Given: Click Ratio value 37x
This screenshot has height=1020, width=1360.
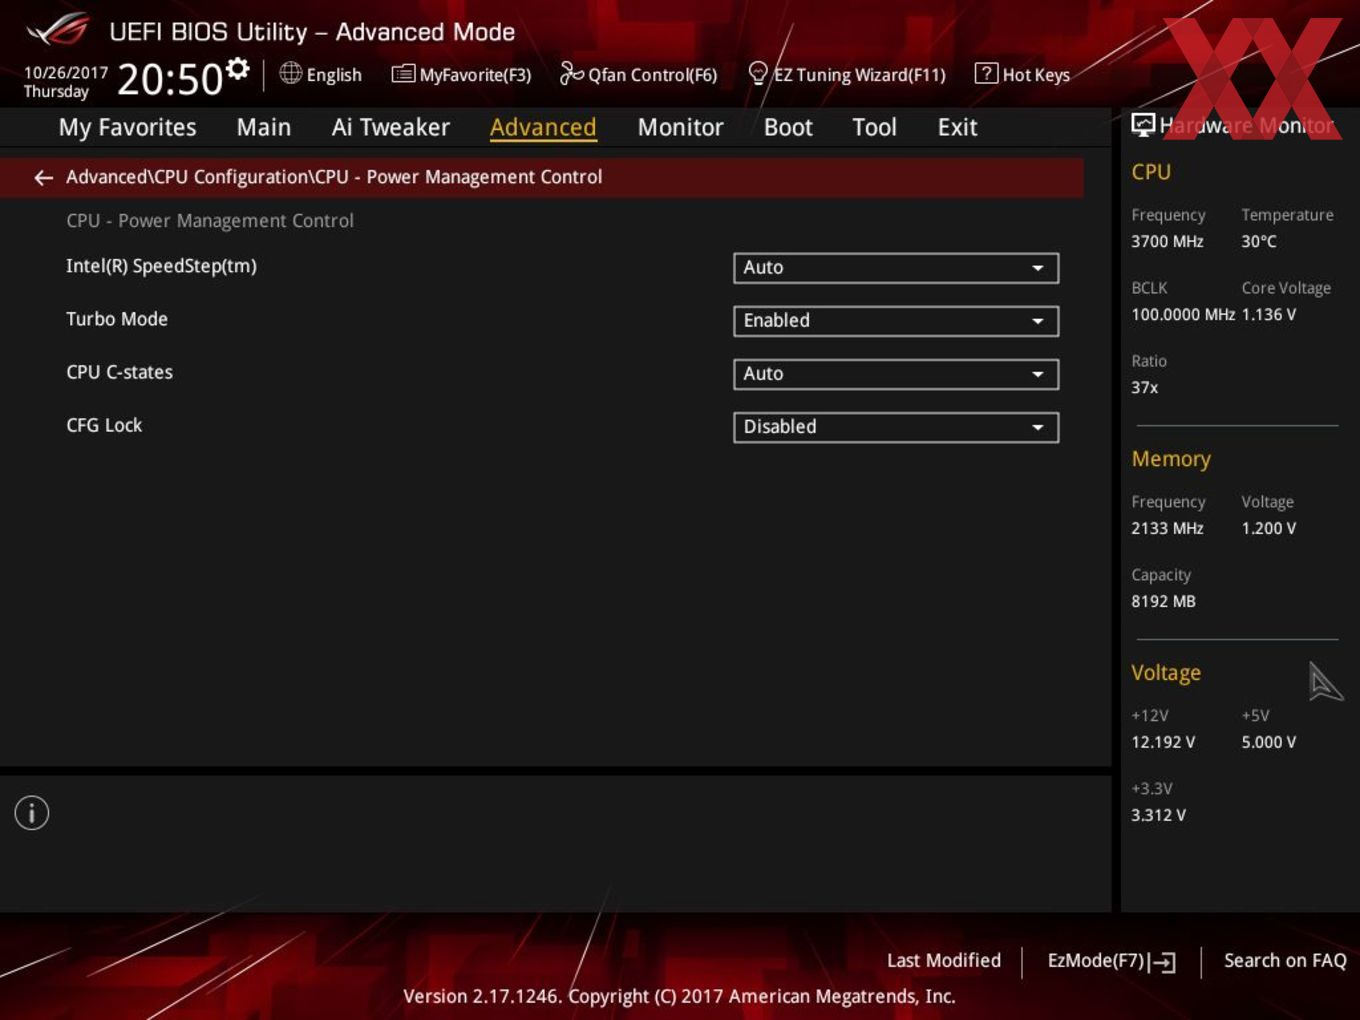Looking at the screenshot, I should tap(1145, 387).
